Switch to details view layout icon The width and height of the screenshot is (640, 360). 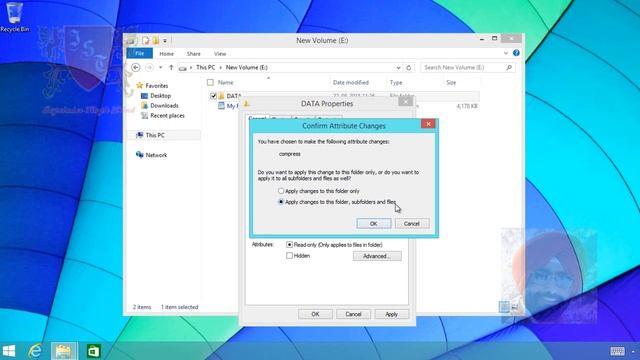click(504, 307)
